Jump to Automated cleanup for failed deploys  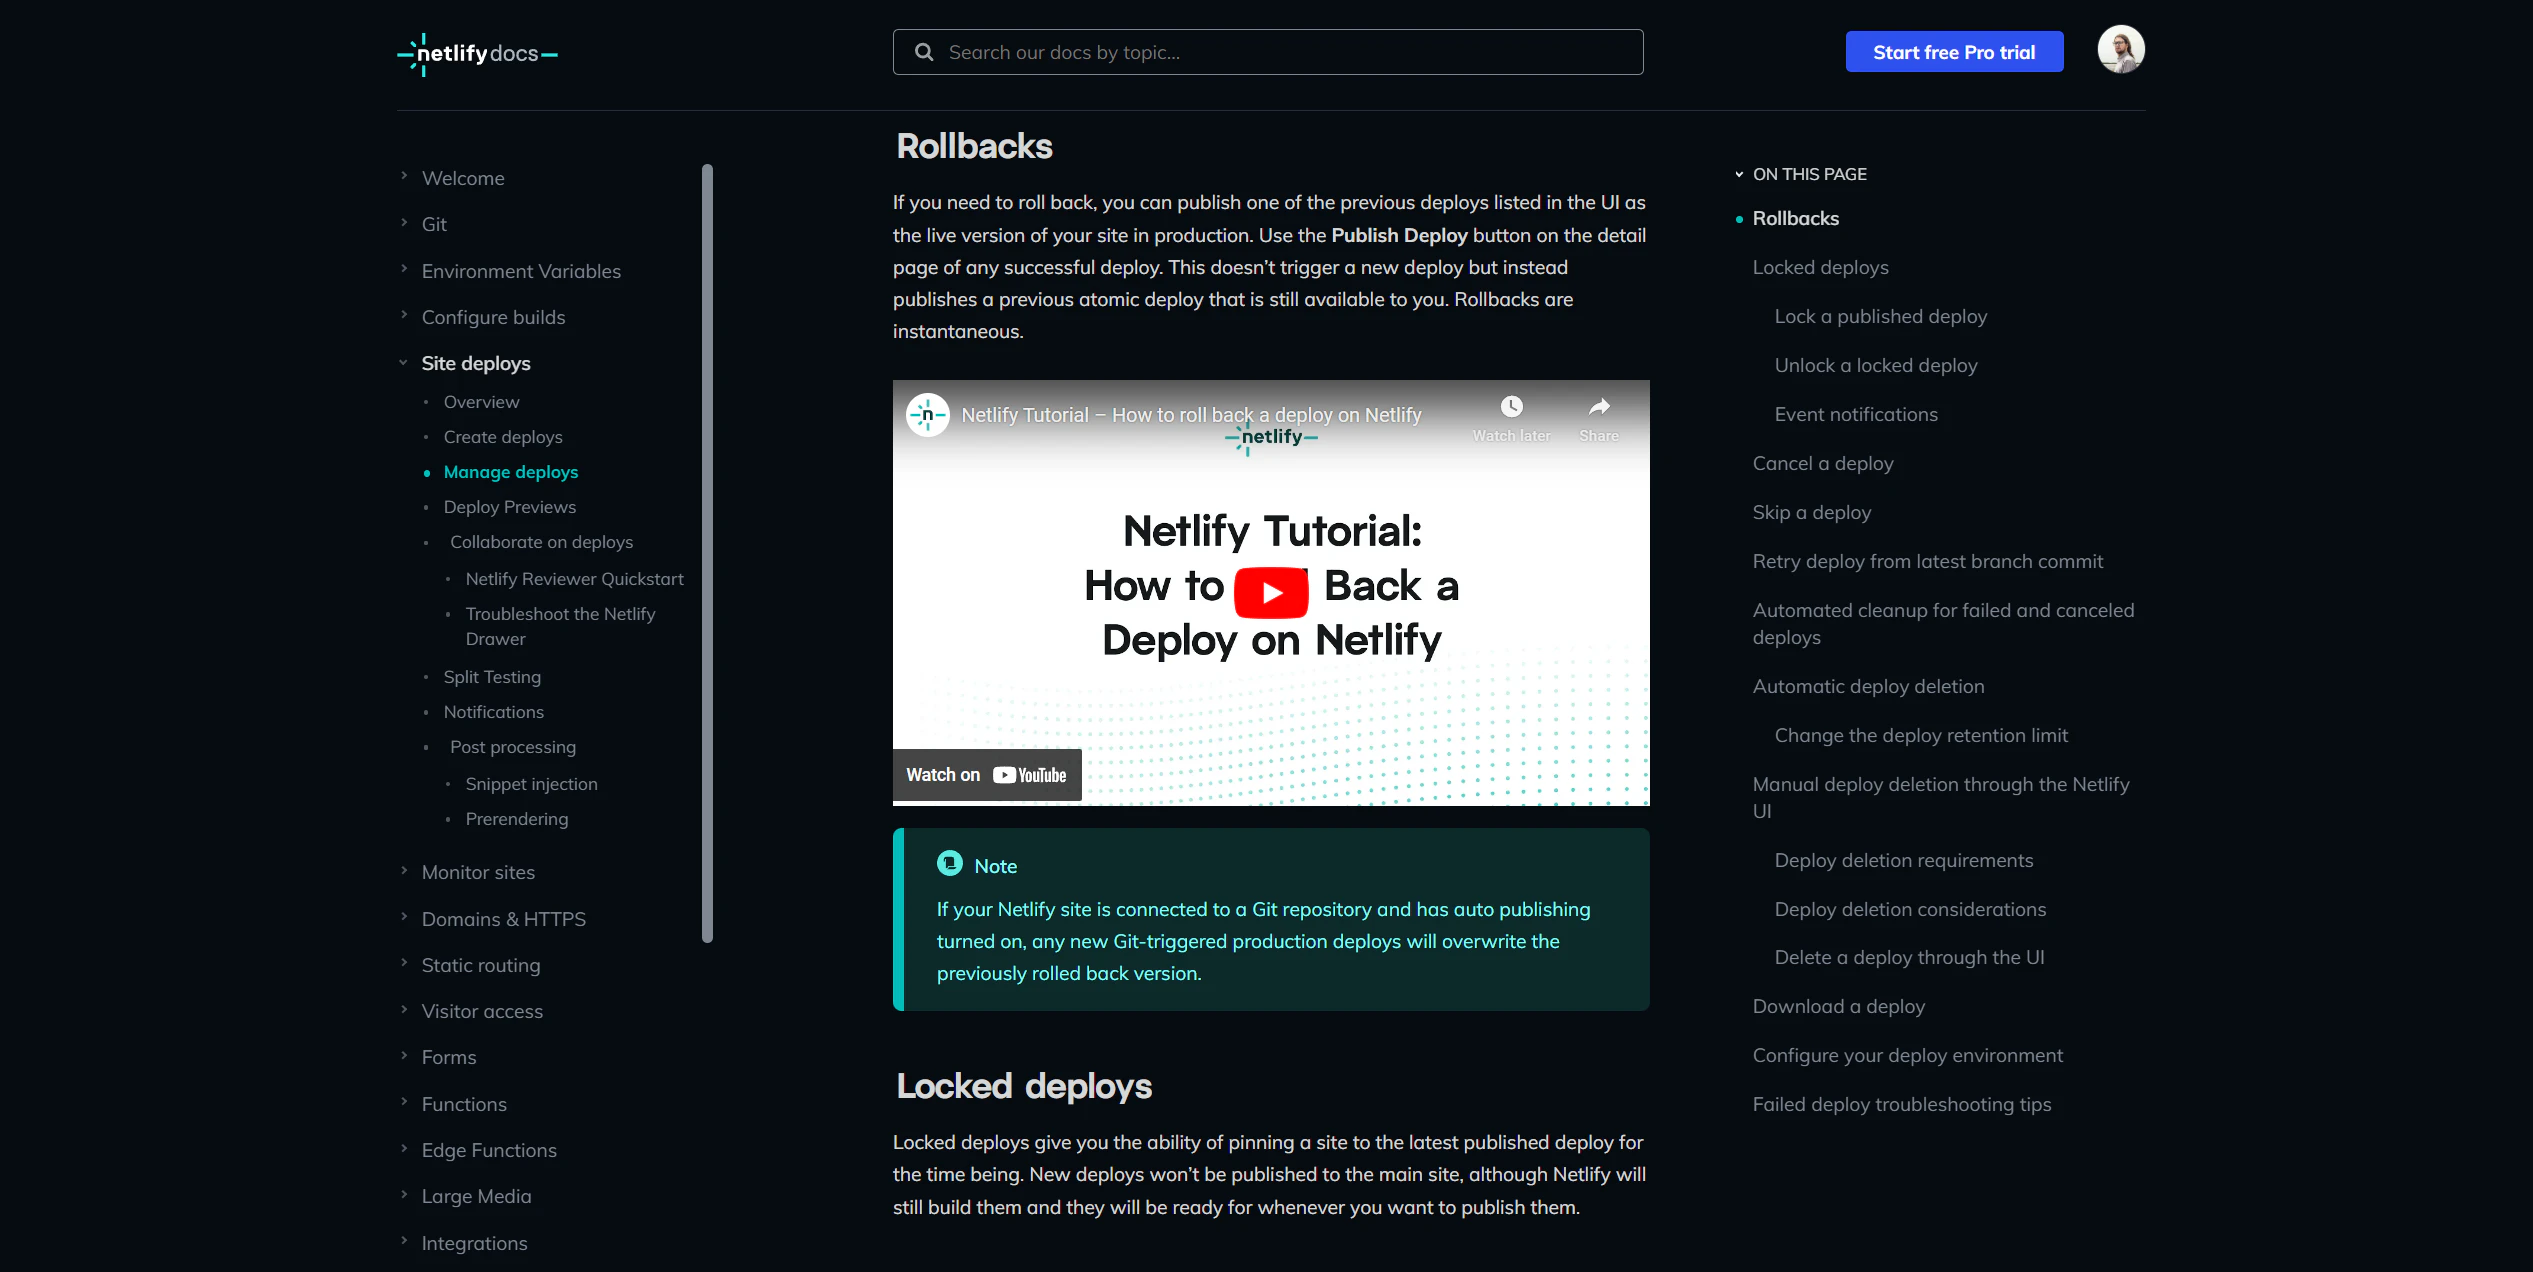coord(1943,624)
